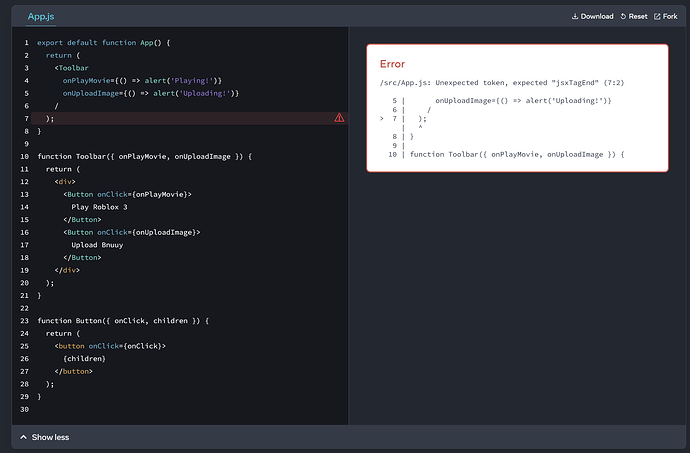The height and width of the screenshot is (453, 690).
Task: Click button onClick={onClick} on line 25
Action: point(110,346)
